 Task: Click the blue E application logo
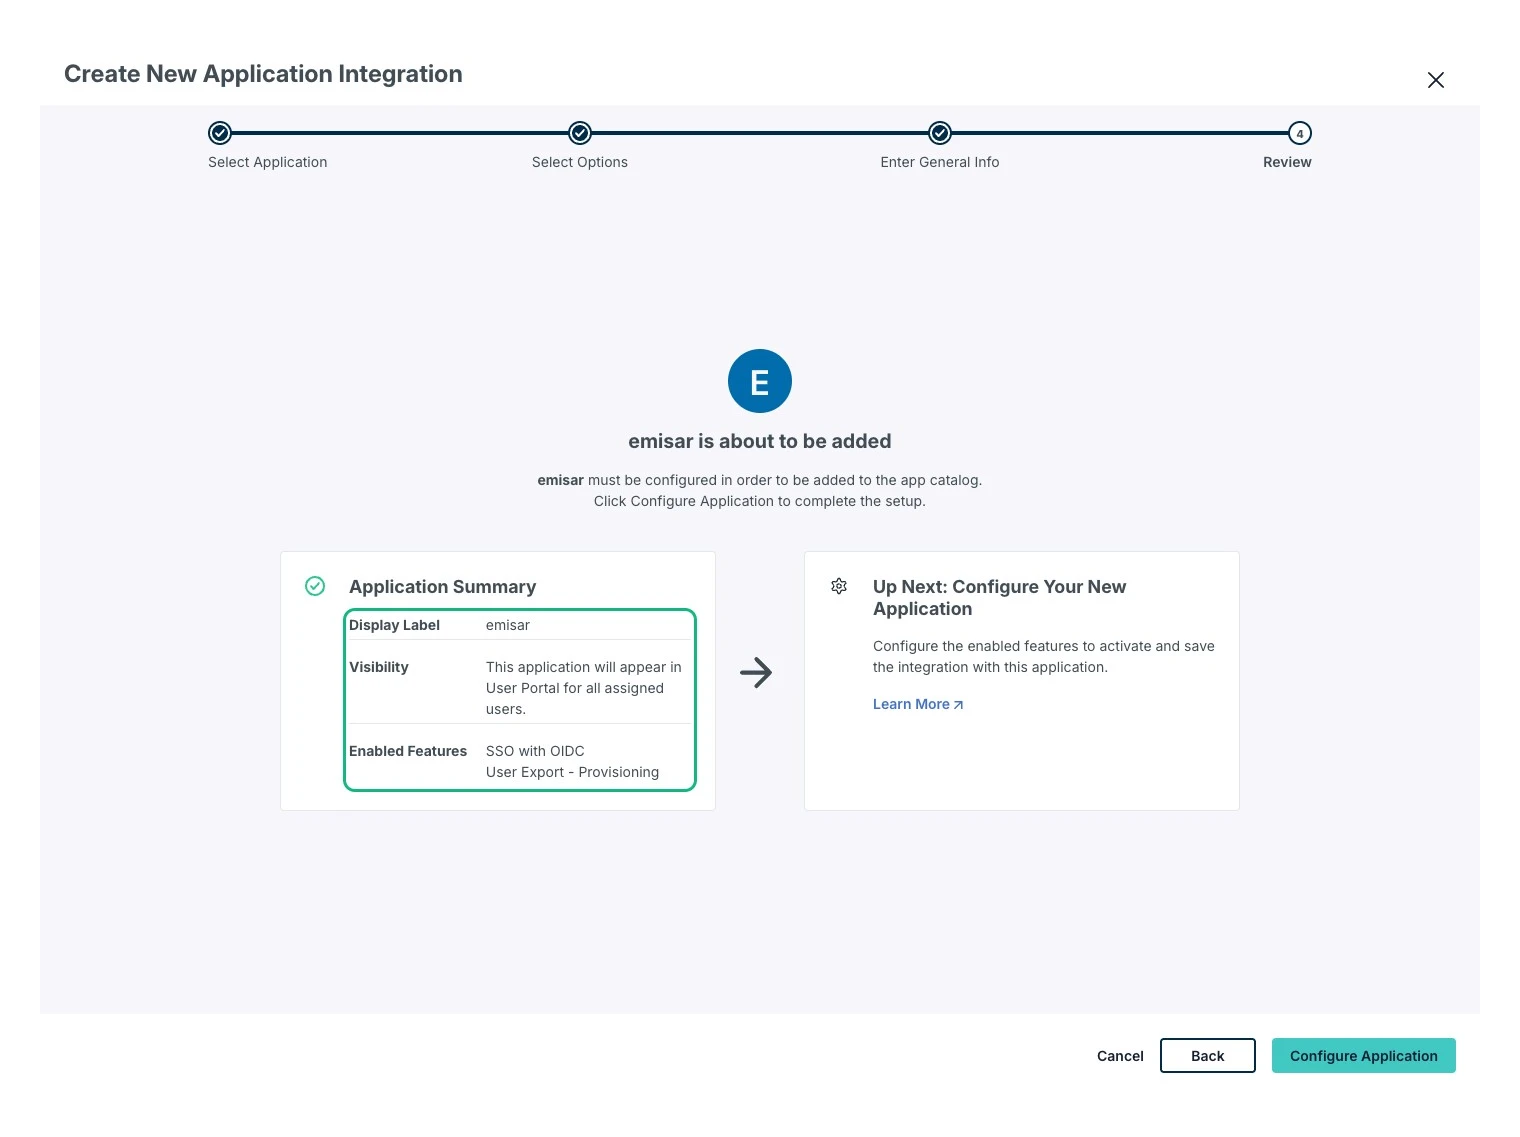pos(760,381)
